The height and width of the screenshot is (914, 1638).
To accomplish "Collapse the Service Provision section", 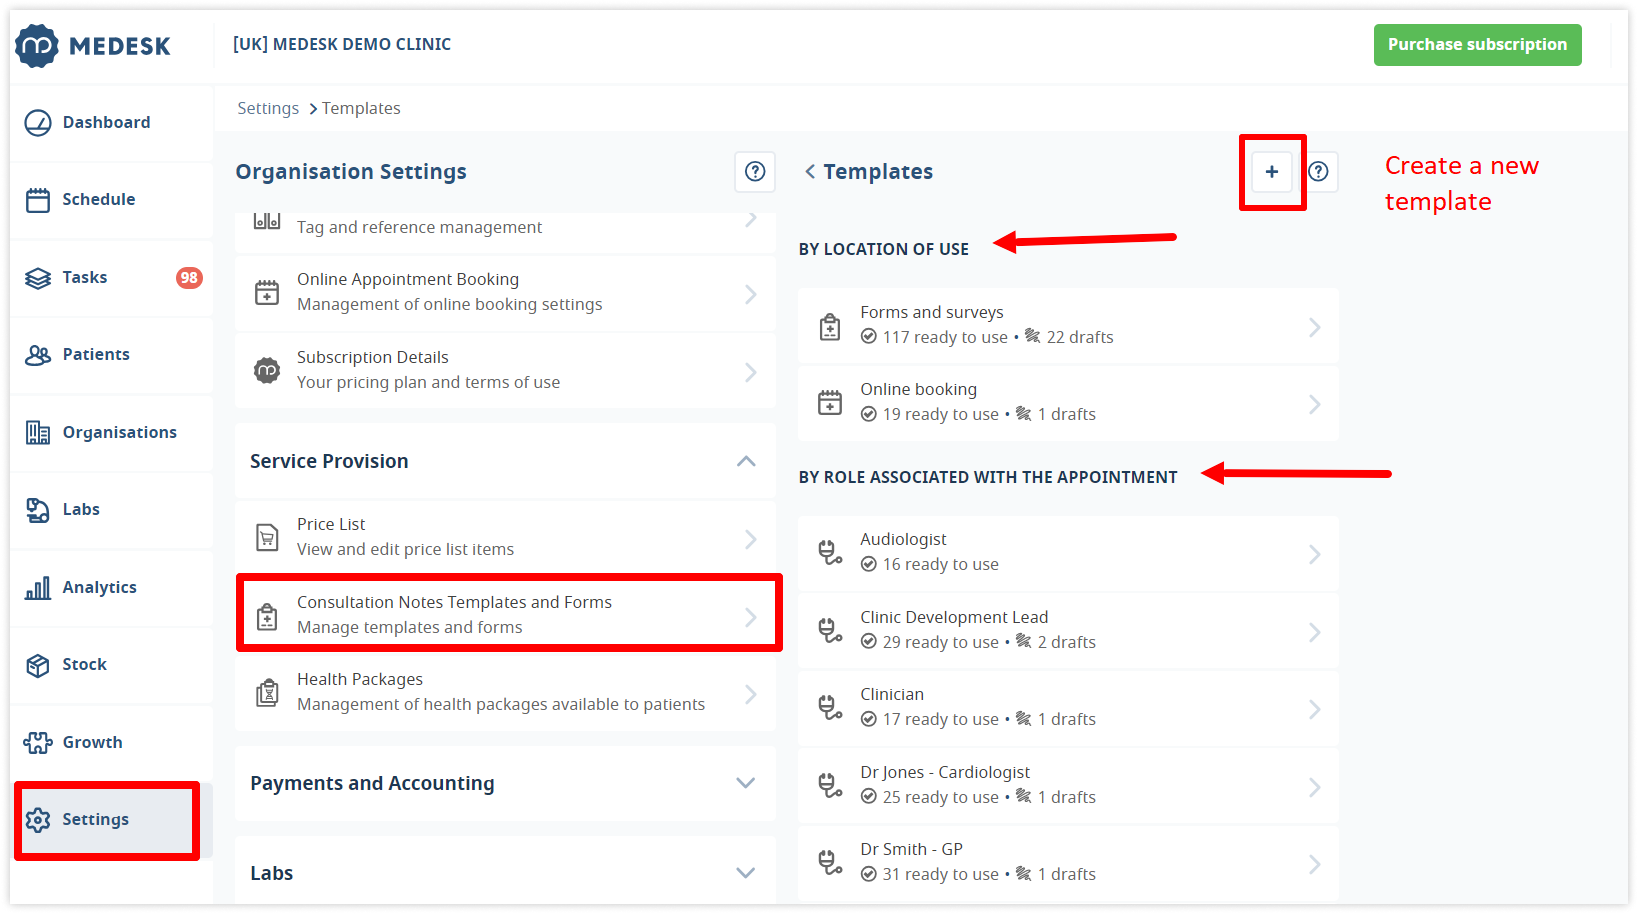I will click(x=746, y=461).
